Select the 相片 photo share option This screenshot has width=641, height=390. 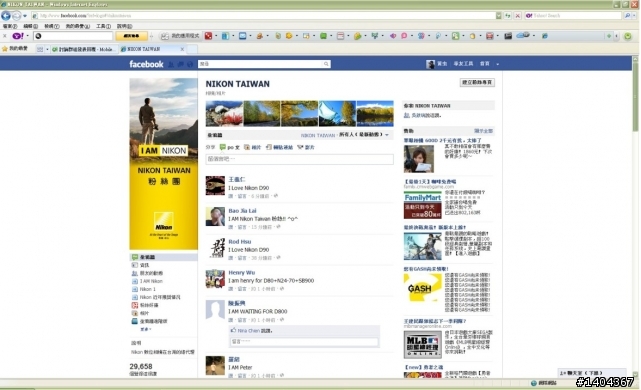tap(252, 147)
